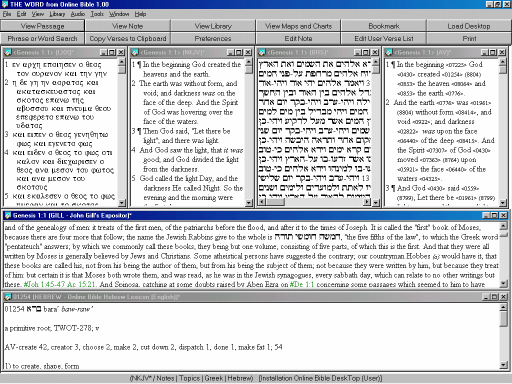Click 'a primitive root' line in lexicon
The width and height of the screenshot is (512, 384).
52,328
